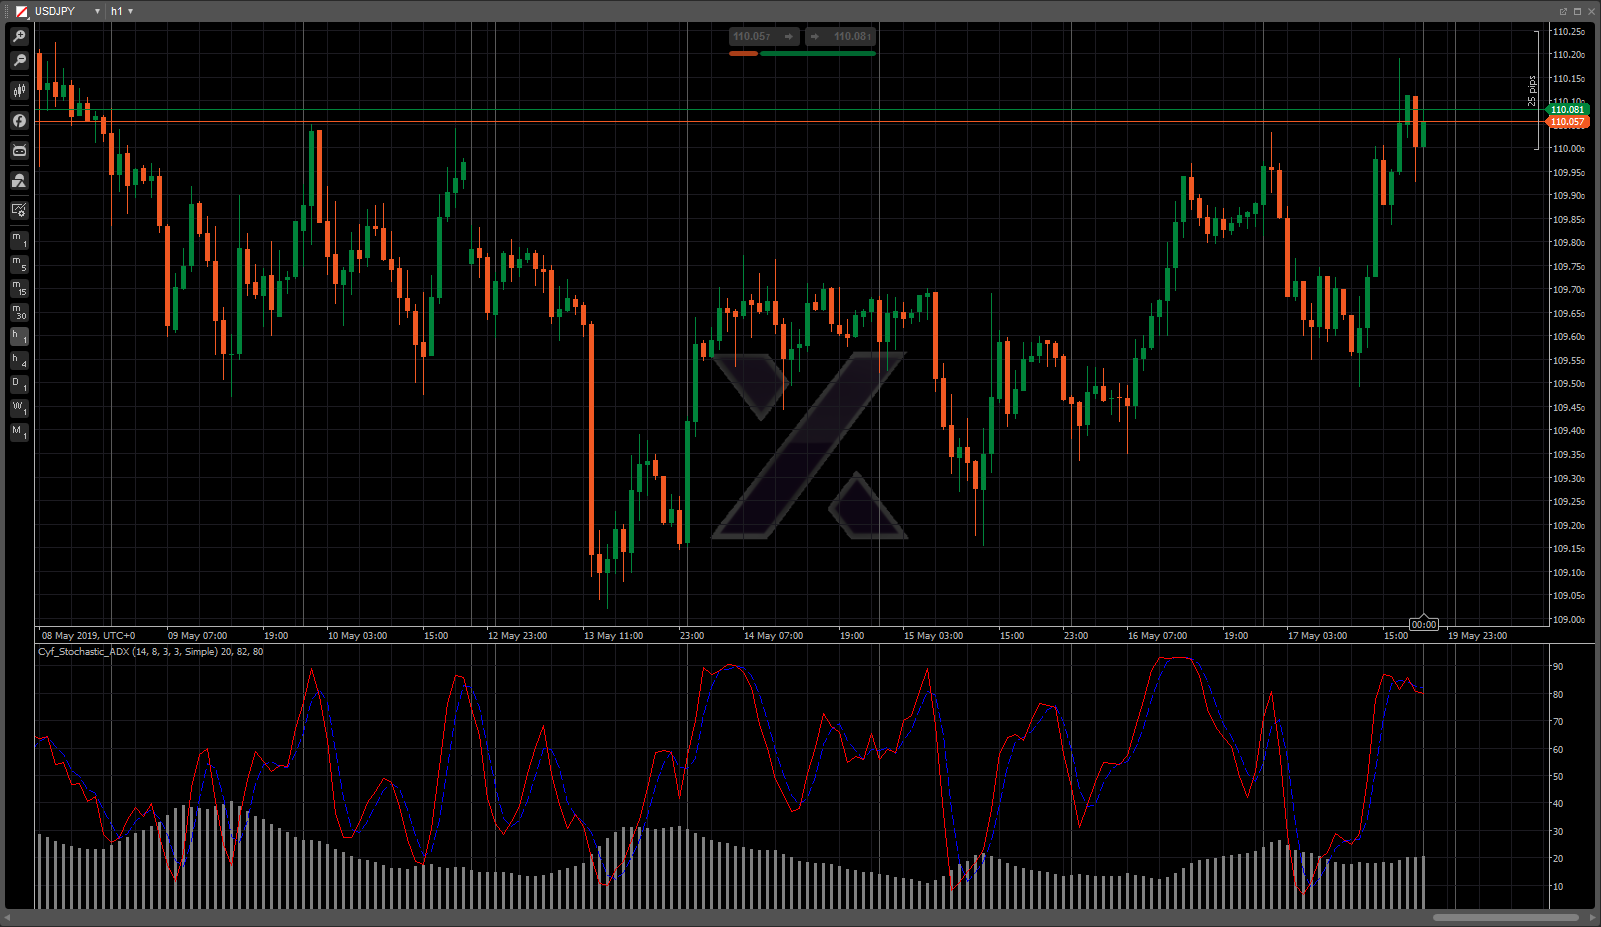The width and height of the screenshot is (1601, 927).
Task: Select the h1 timeframe button
Action: pyautogui.click(x=19, y=336)
